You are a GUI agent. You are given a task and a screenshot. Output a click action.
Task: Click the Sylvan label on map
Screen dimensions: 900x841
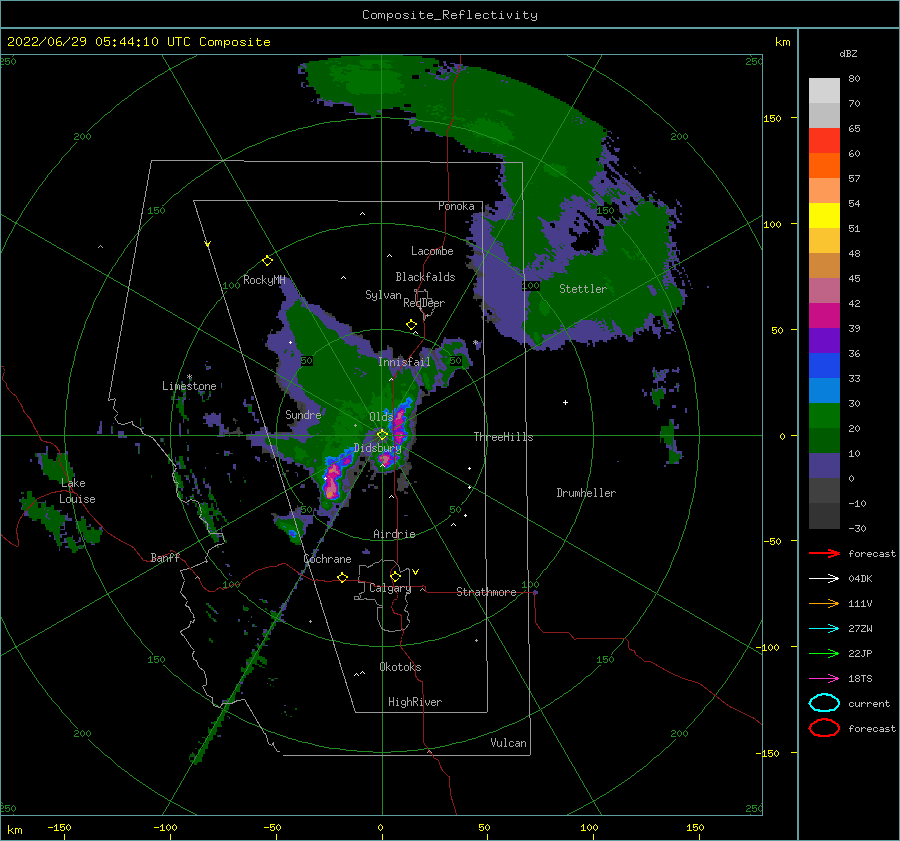coord(383,295)
